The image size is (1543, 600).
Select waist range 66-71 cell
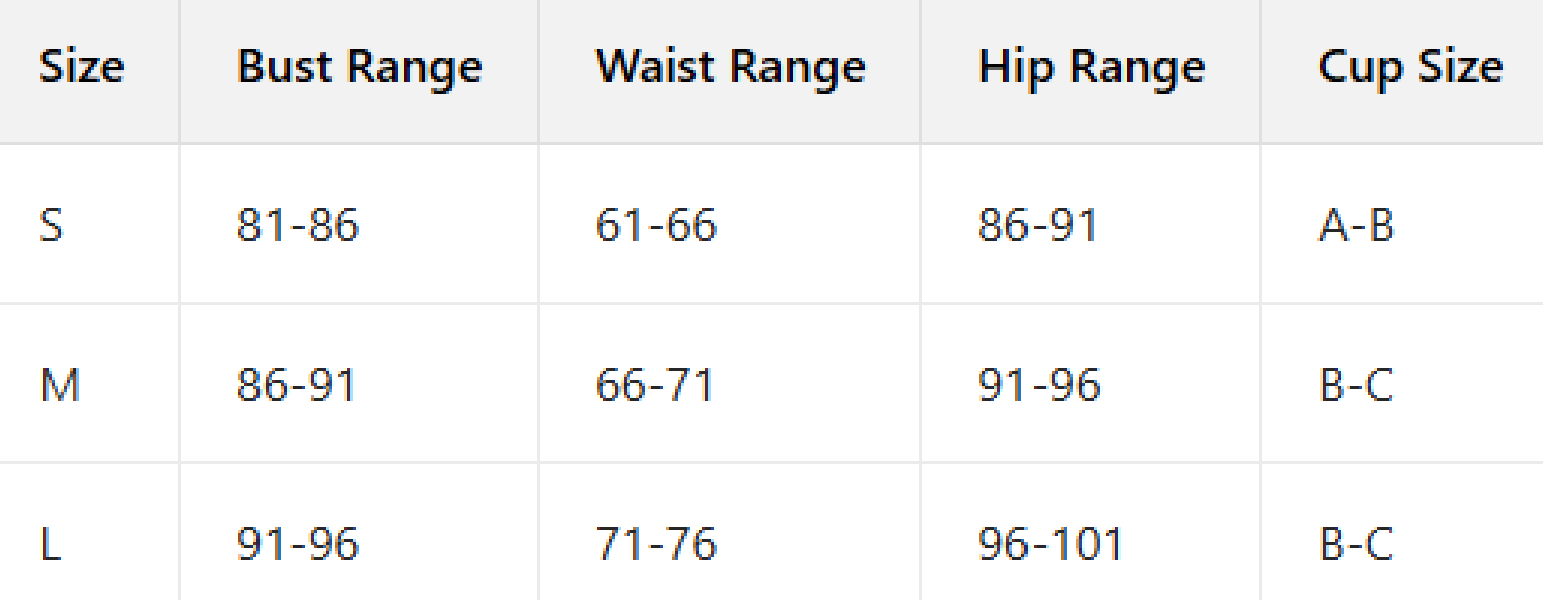pyautogui.click(x=655, y=385)
